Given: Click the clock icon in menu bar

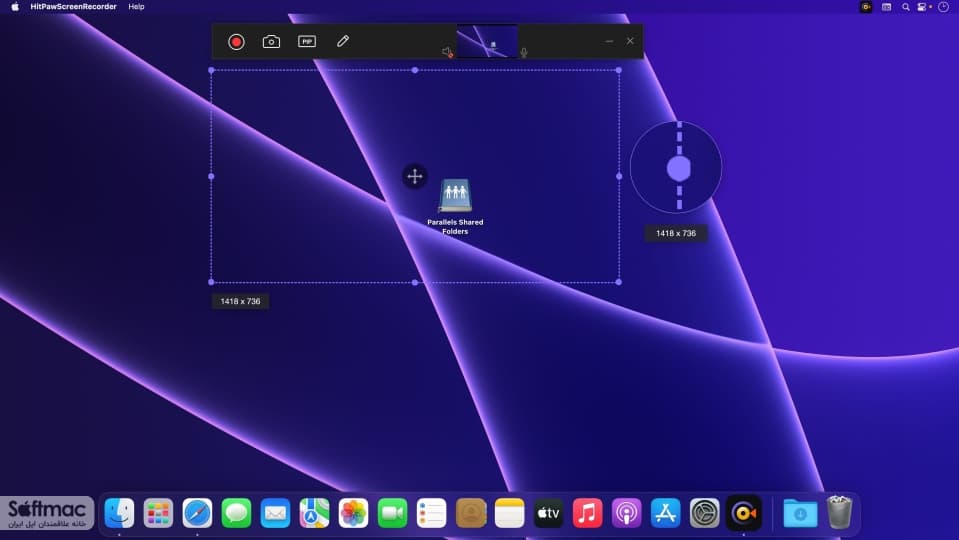Looking at the screenshot, I should pyautogui.click(x=944, y=7).
